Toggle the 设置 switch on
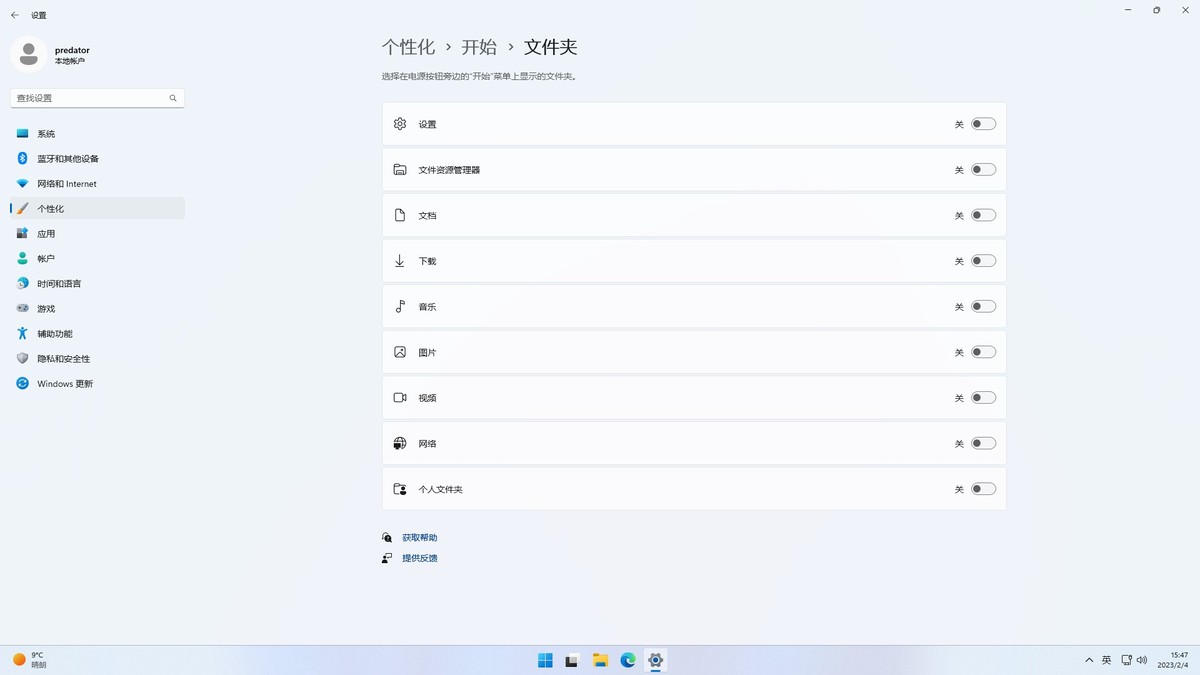 982,123
